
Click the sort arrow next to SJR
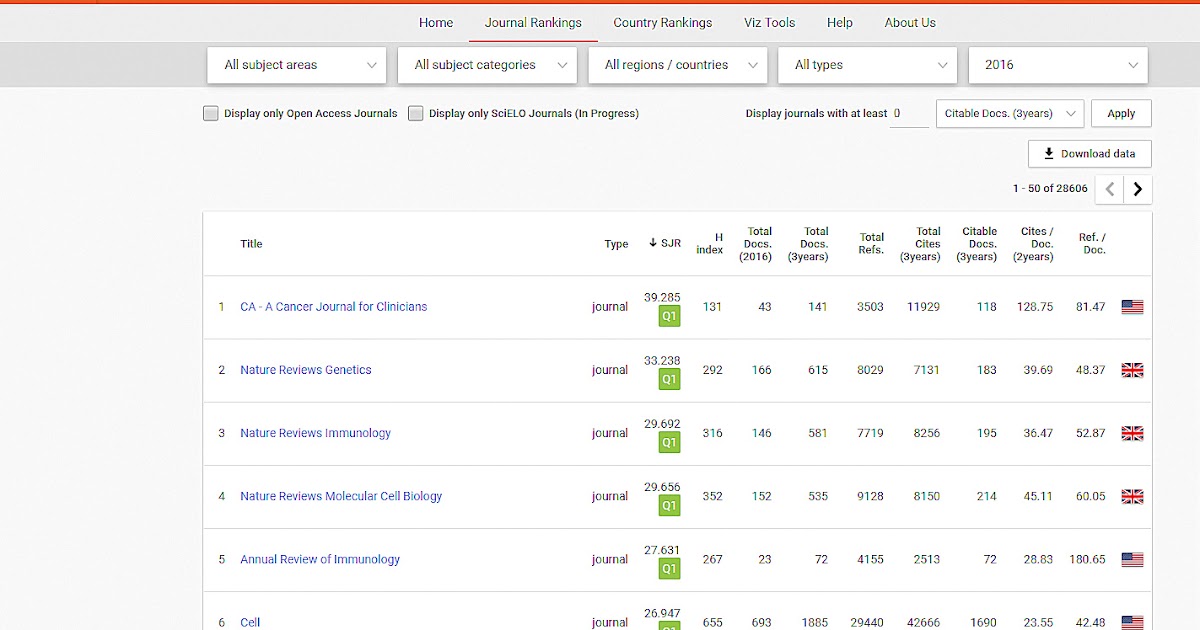pos(651,242)
